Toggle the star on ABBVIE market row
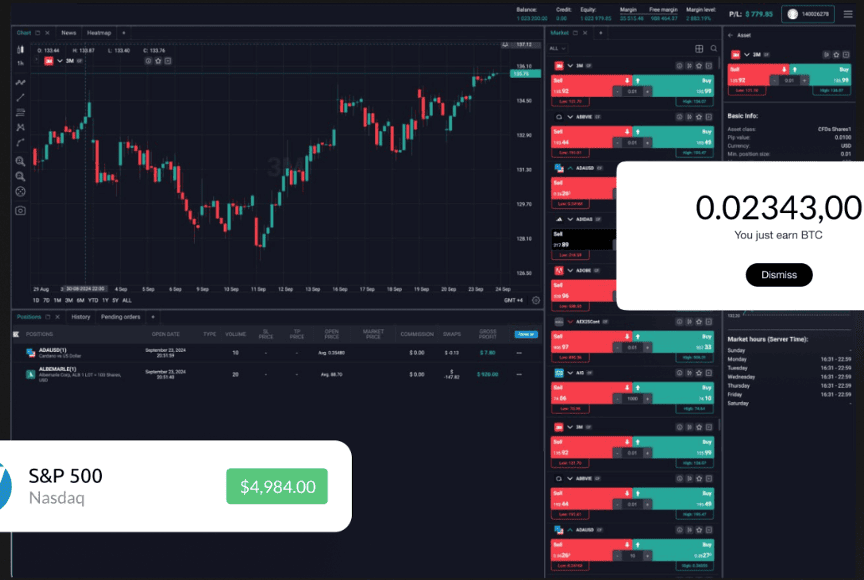 (699, 117)
